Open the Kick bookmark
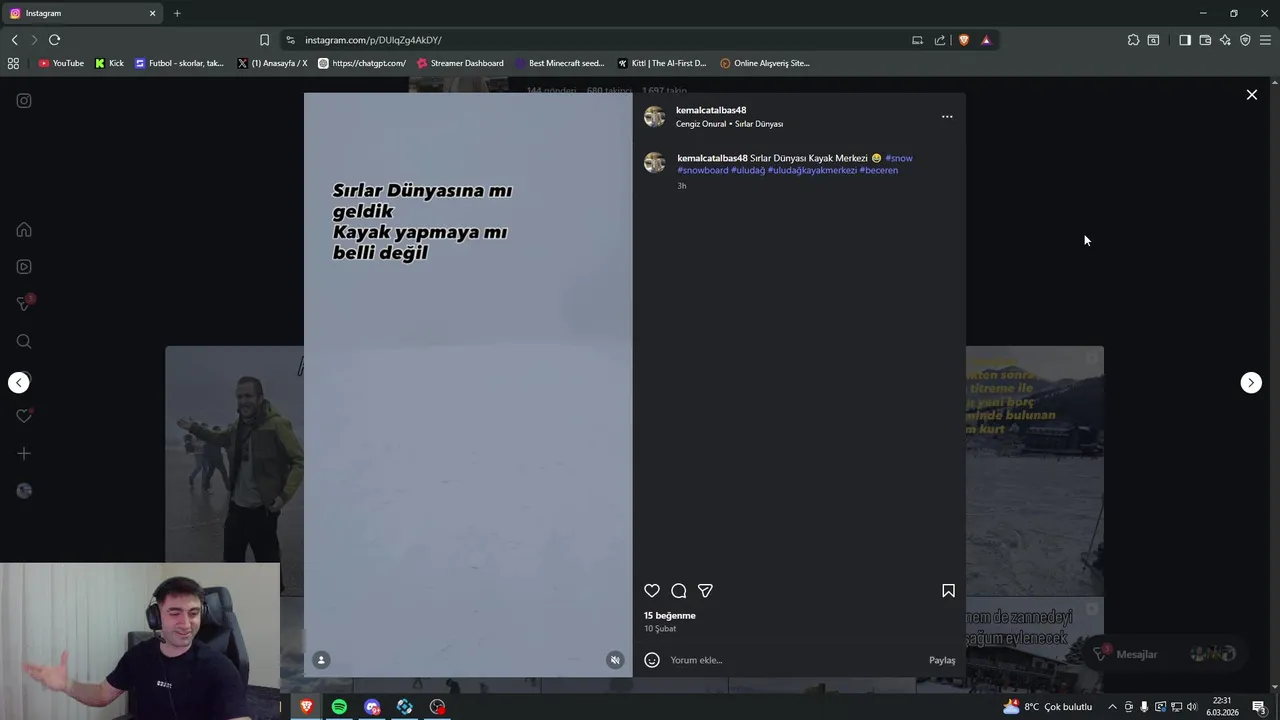Screen dimensions: 1280x720 click(110, 63)
